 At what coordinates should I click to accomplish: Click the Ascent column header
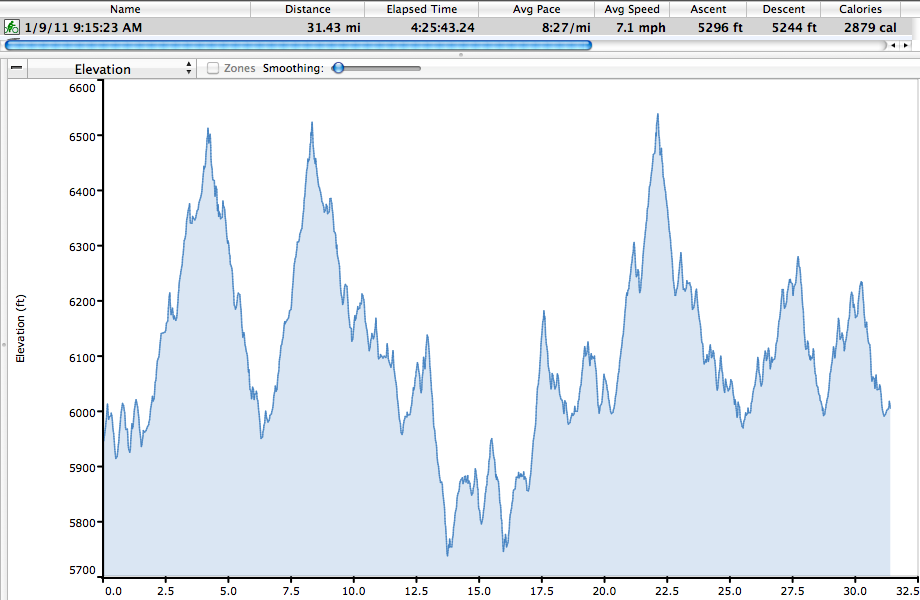pos(708,9)
